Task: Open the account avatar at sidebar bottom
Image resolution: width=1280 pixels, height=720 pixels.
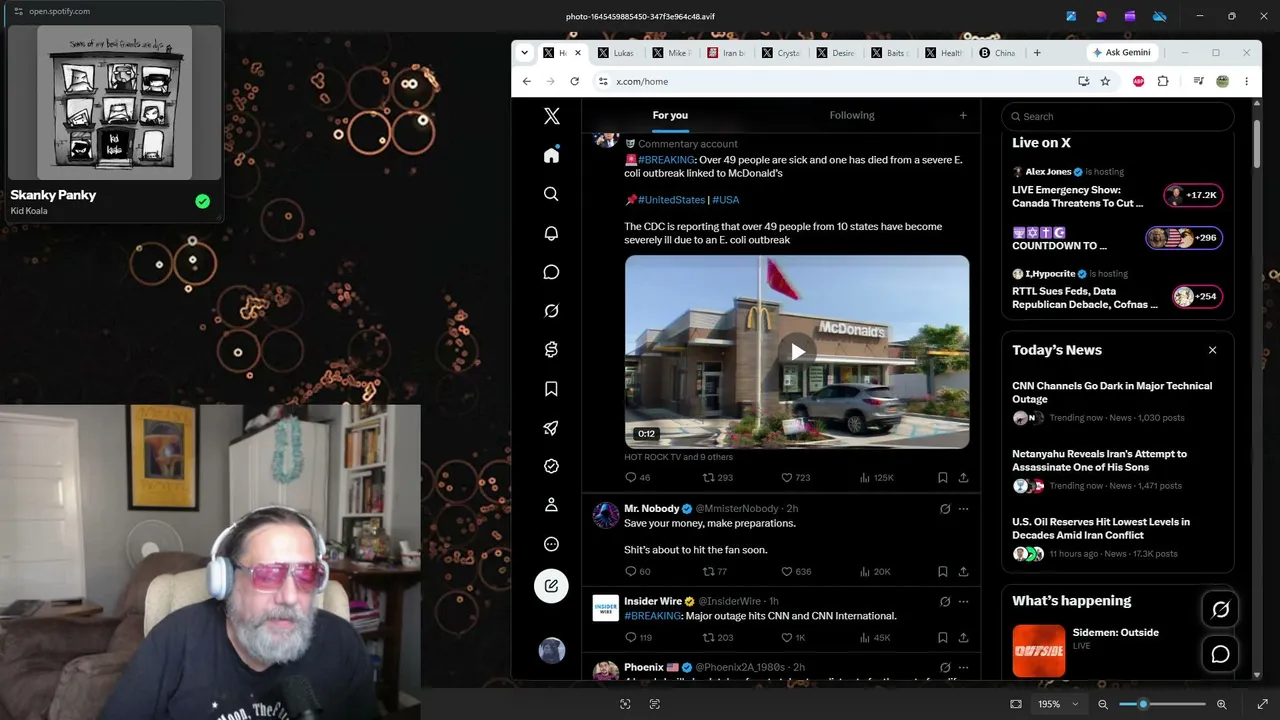Action: click(551, 651)
